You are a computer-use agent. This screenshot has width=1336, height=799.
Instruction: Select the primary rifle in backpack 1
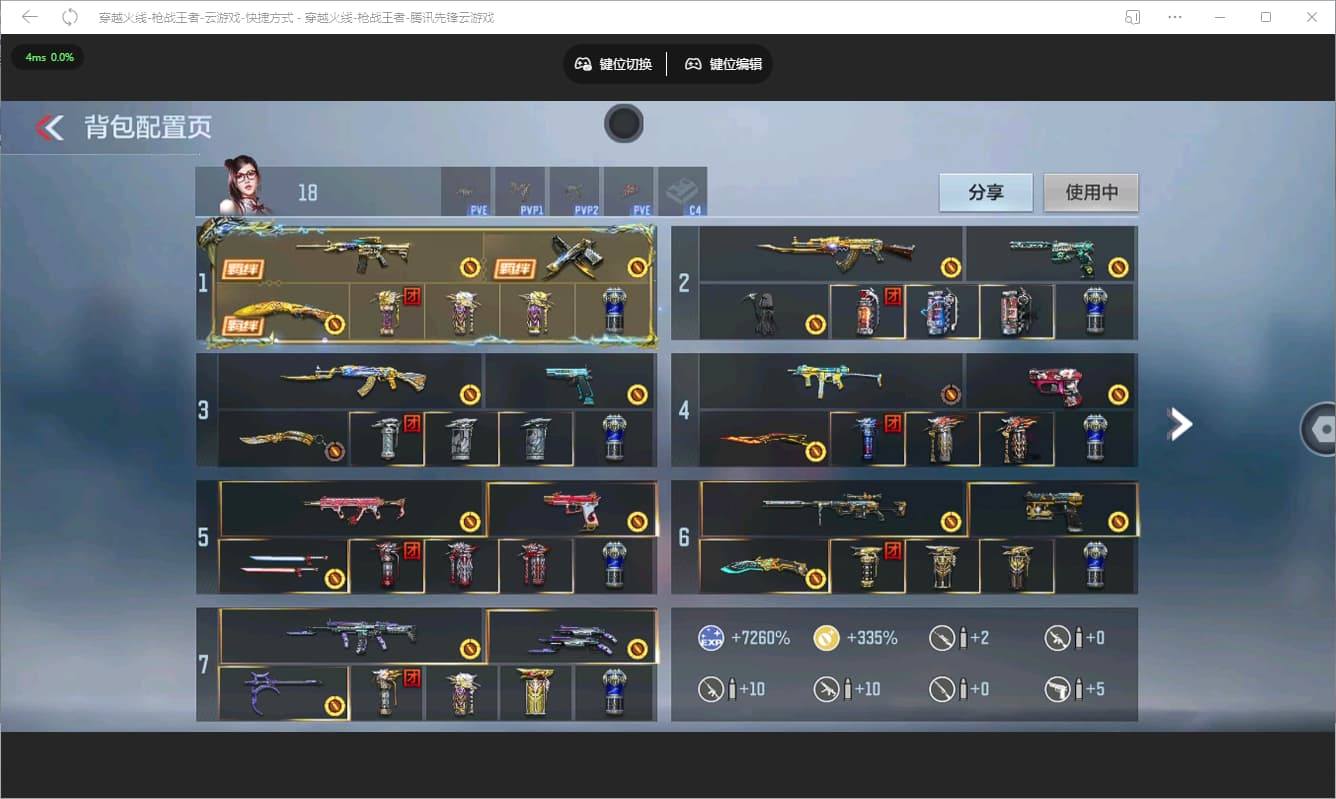(350, 256)
